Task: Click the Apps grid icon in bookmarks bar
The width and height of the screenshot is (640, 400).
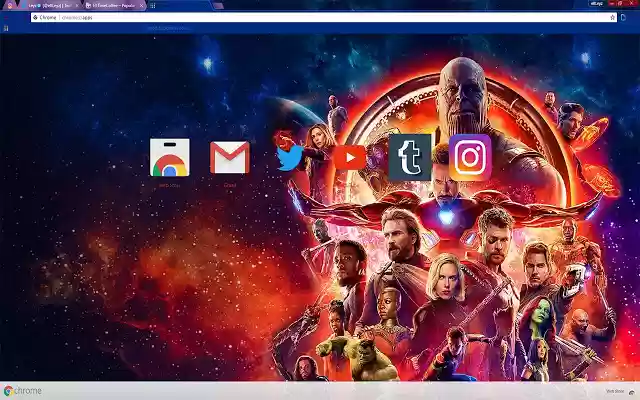Action: 6,28
